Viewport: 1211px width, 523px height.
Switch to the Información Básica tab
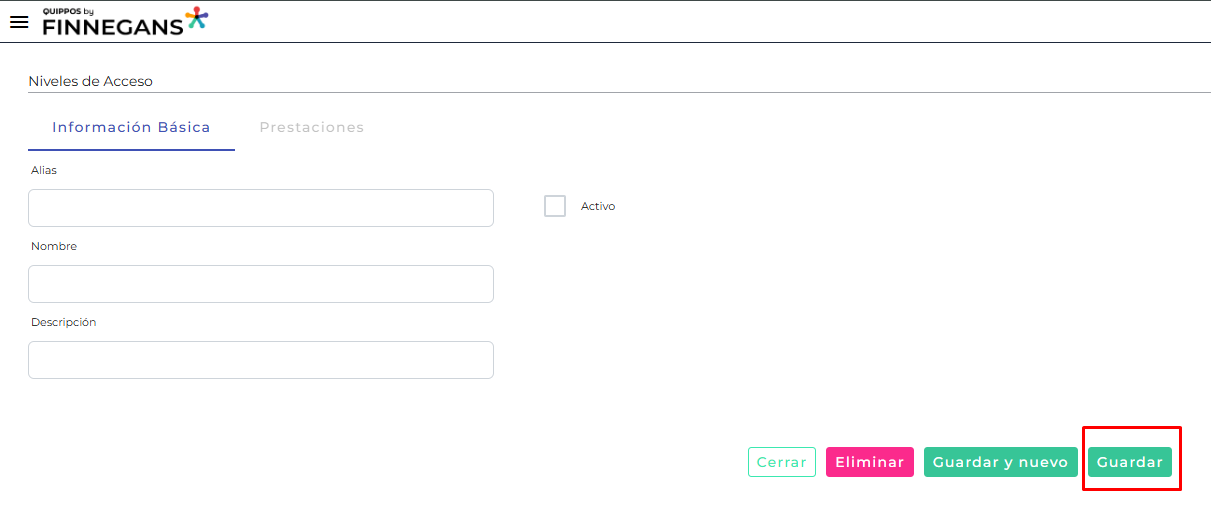131,128
